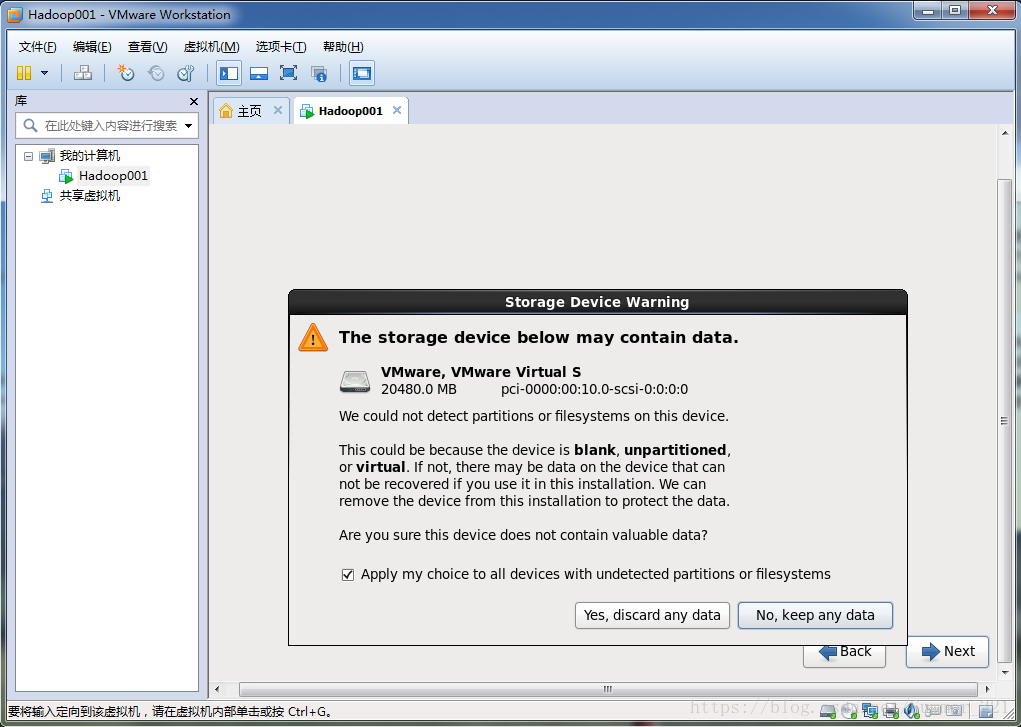Click the horizontal scrollbar left arrow
The height and width of the screenshot is (727, 1021).
(217, 689)
